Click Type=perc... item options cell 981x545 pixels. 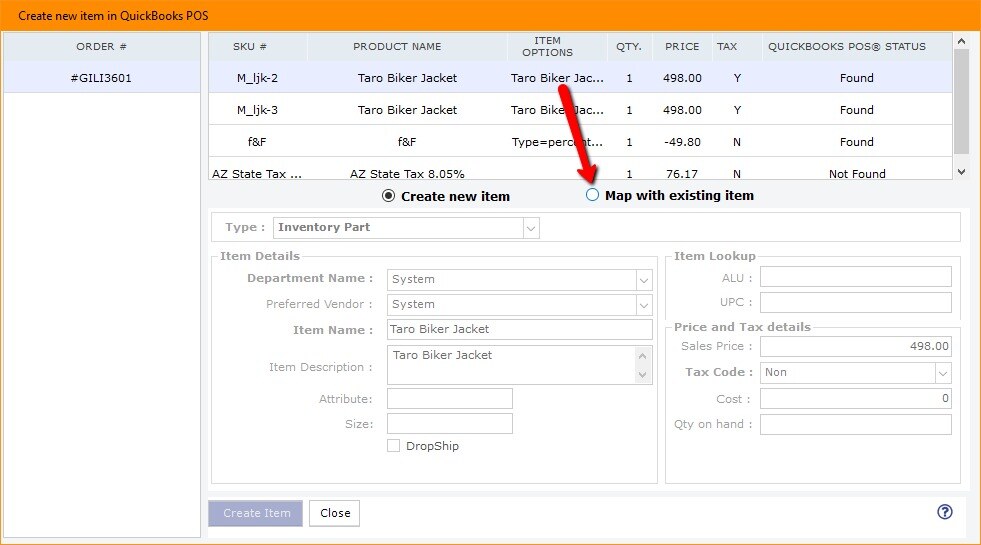[x=557, y=141]
